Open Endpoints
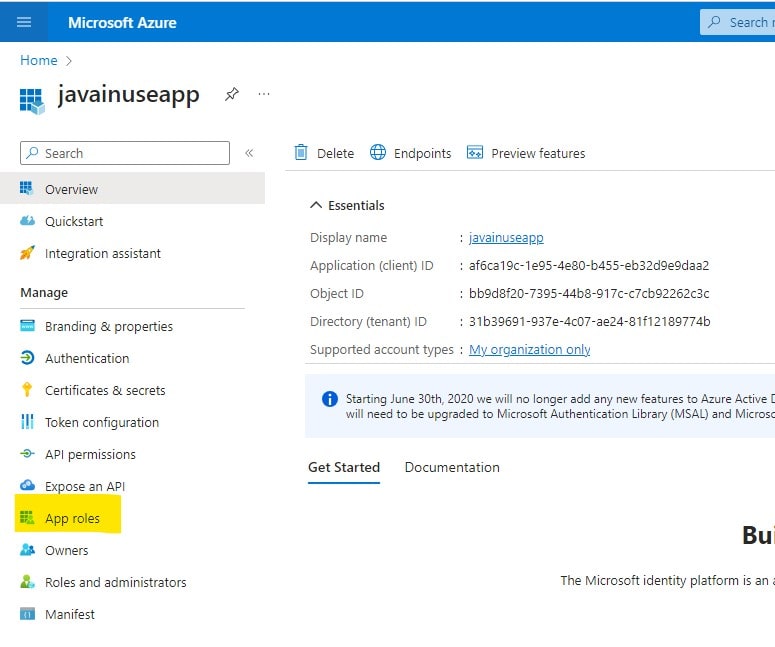This screenshot has width=775, height=647. [x=422, y=154]
